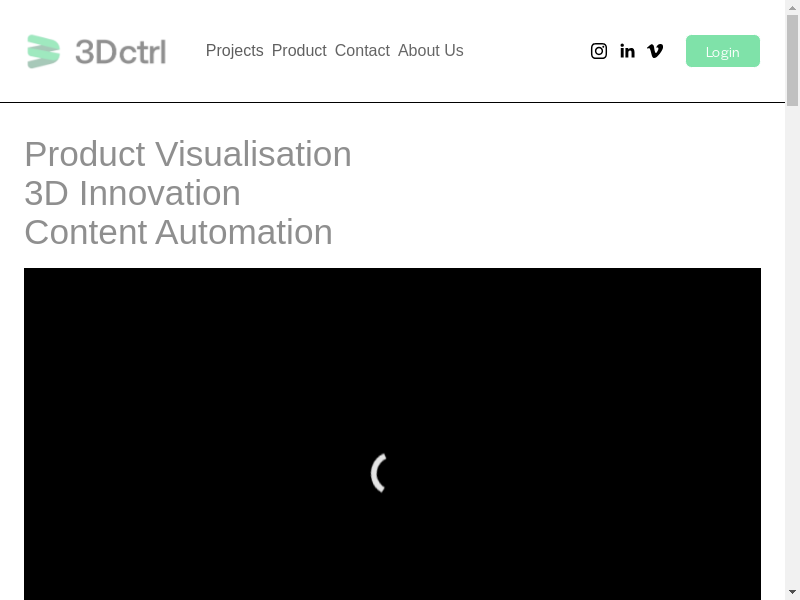Click the Product Visualisation heading

188,154
